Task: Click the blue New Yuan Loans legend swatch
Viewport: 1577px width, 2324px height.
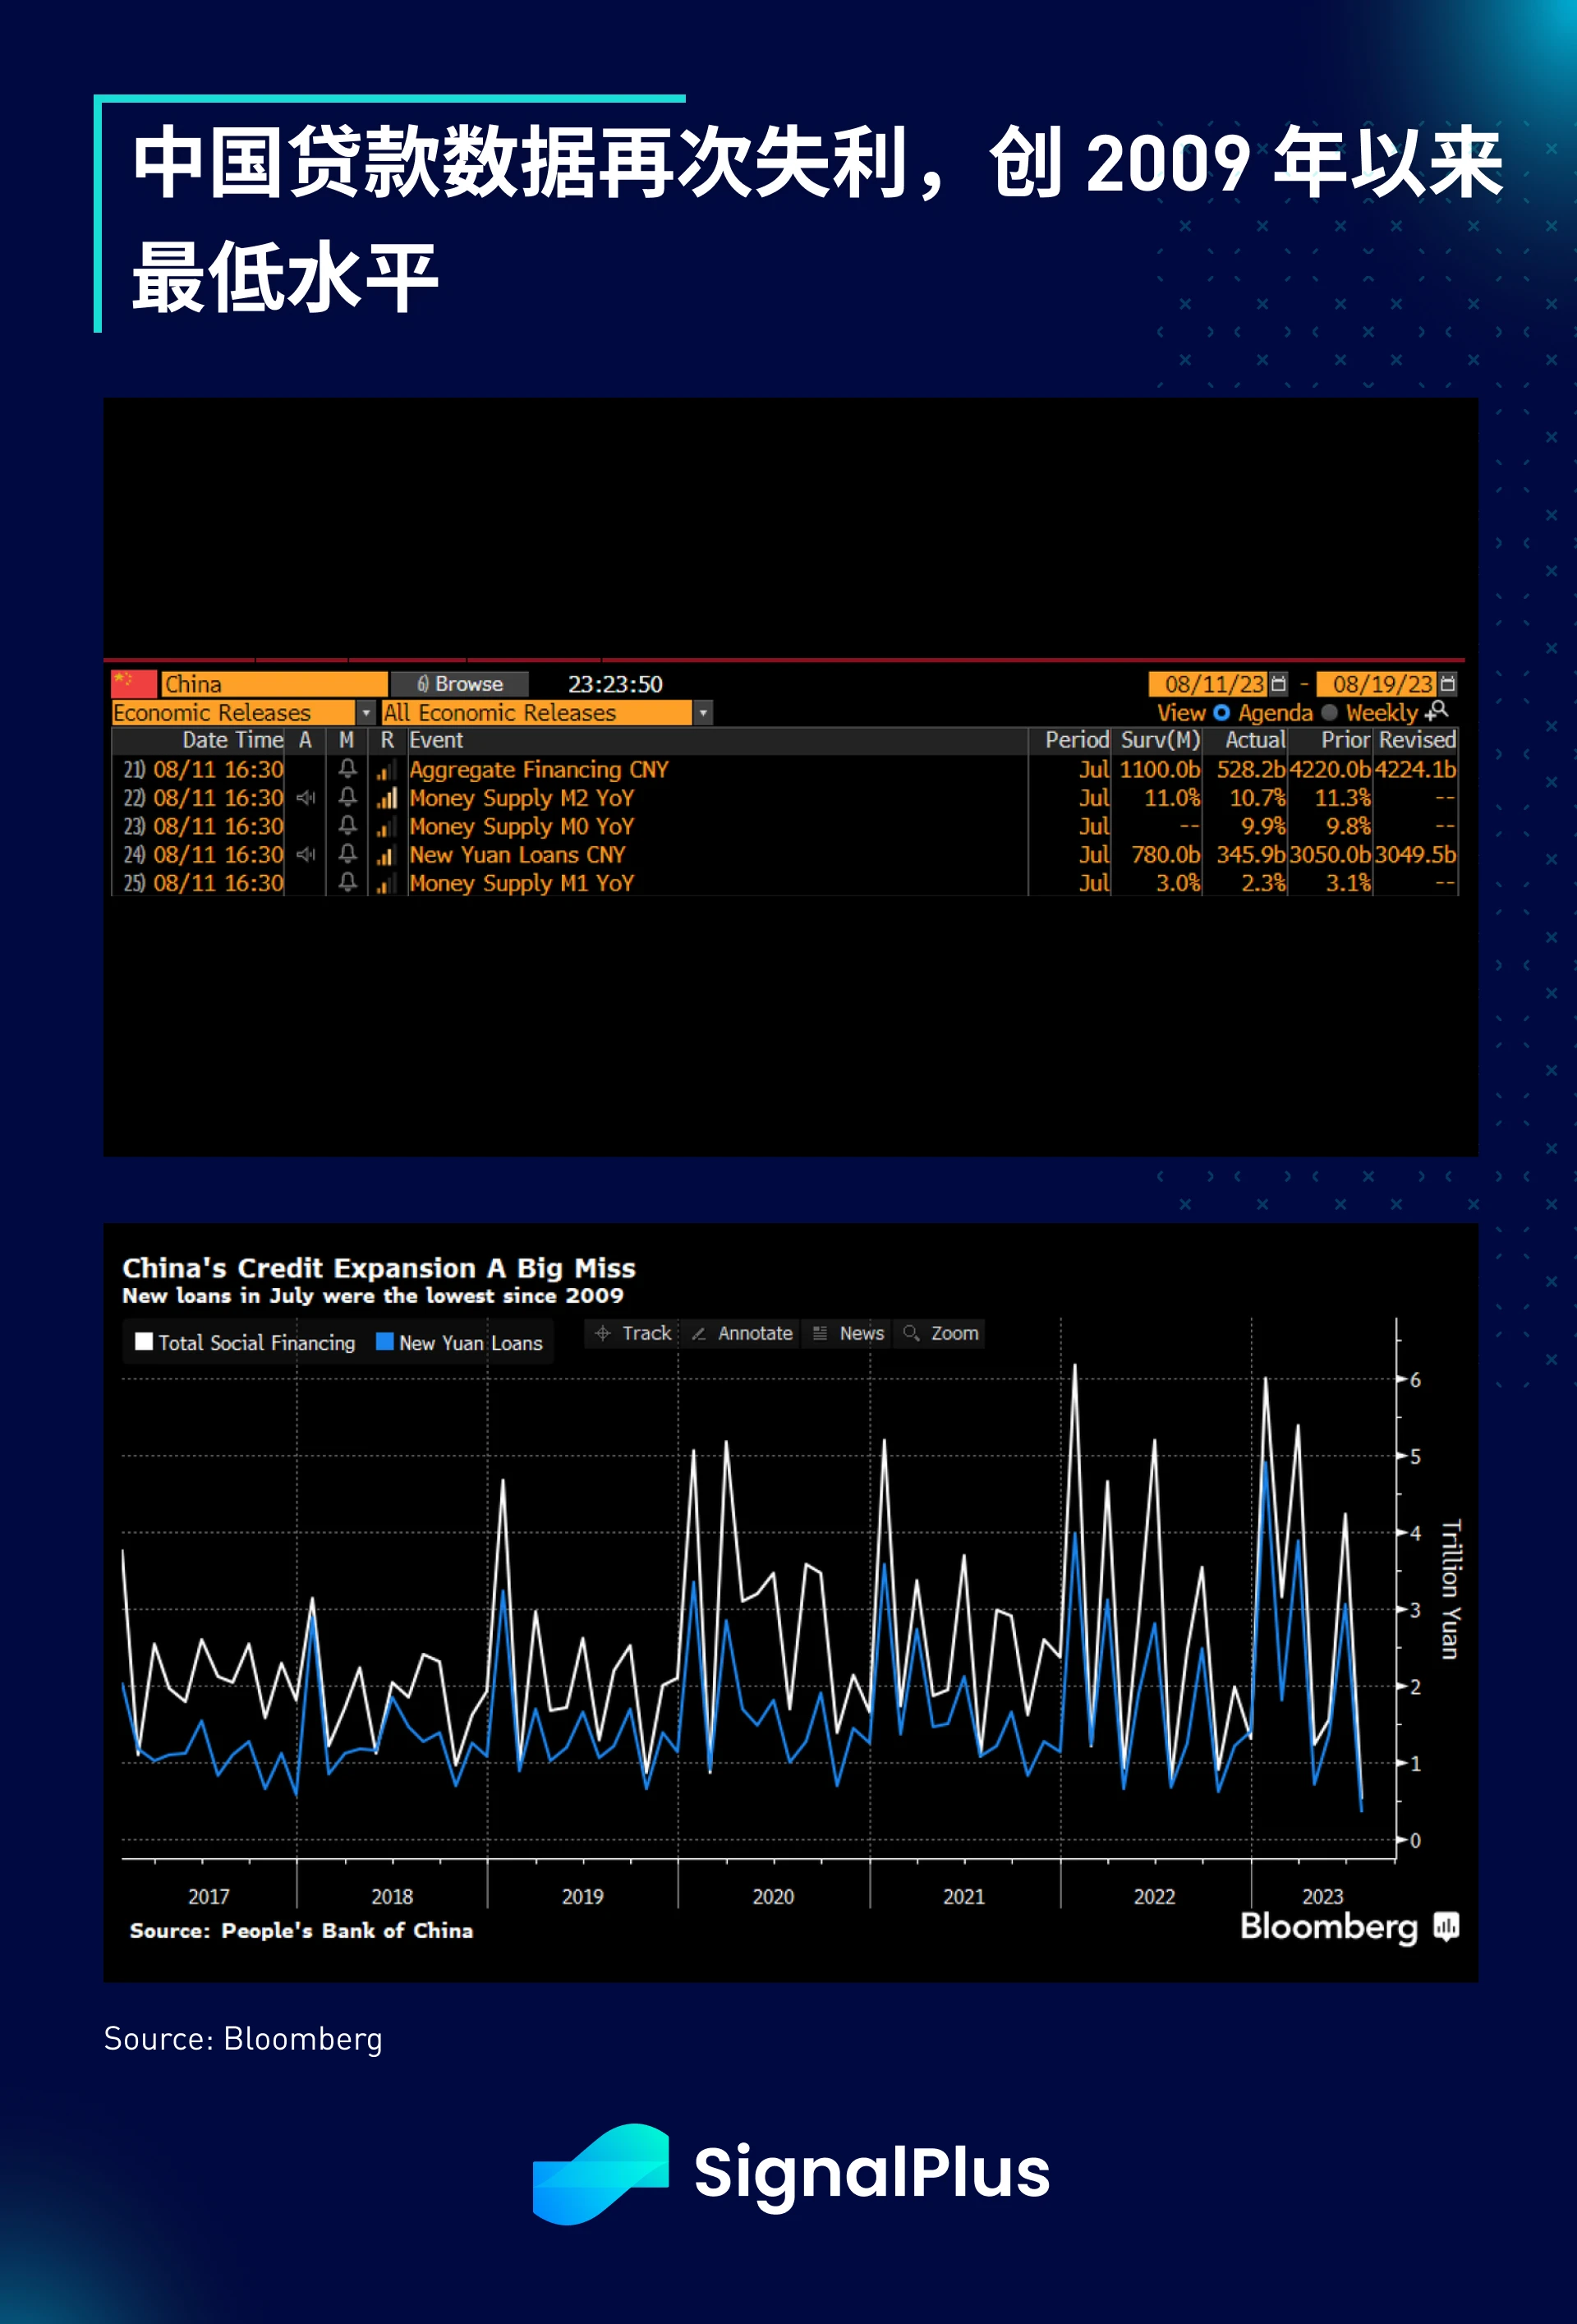Action: [x=384, y=1342]
